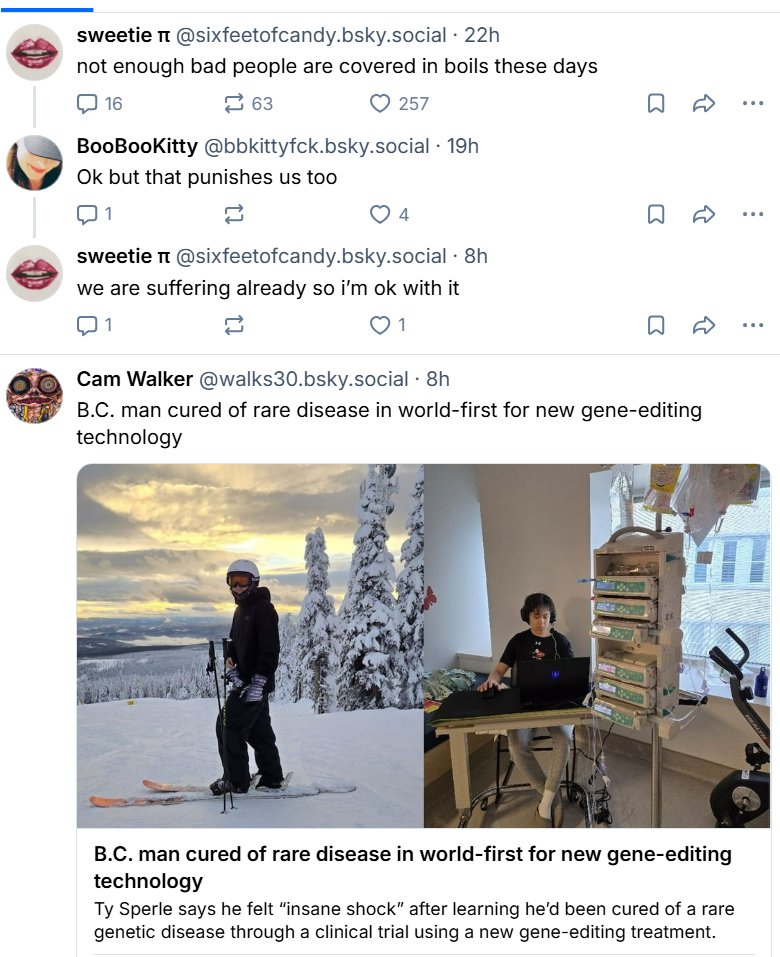Repost BooBooKitty's reply
Viewport: 780px width, 957px height.
pos(235,214)
